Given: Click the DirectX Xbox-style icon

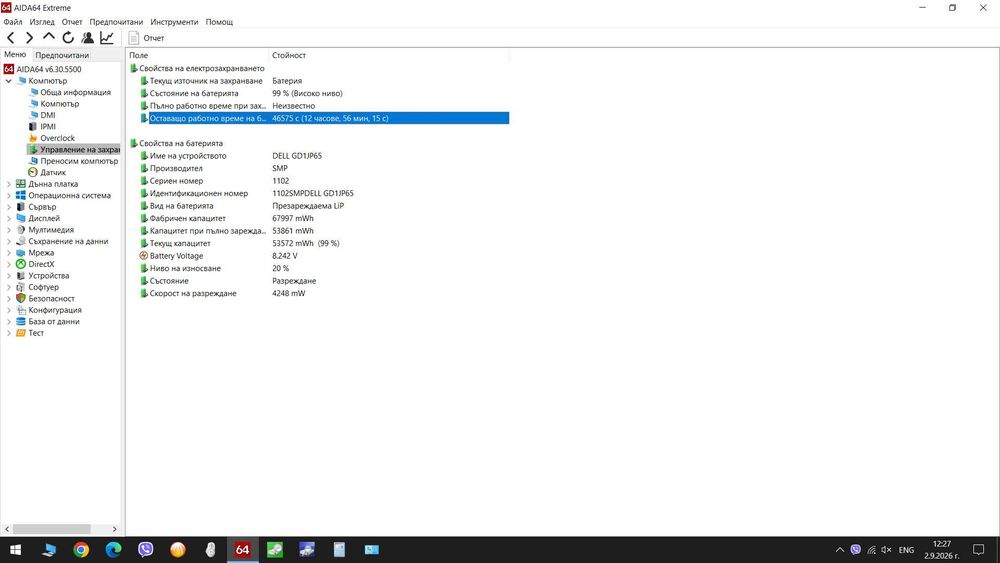Looking at the screenshot, I should (21, 265).
